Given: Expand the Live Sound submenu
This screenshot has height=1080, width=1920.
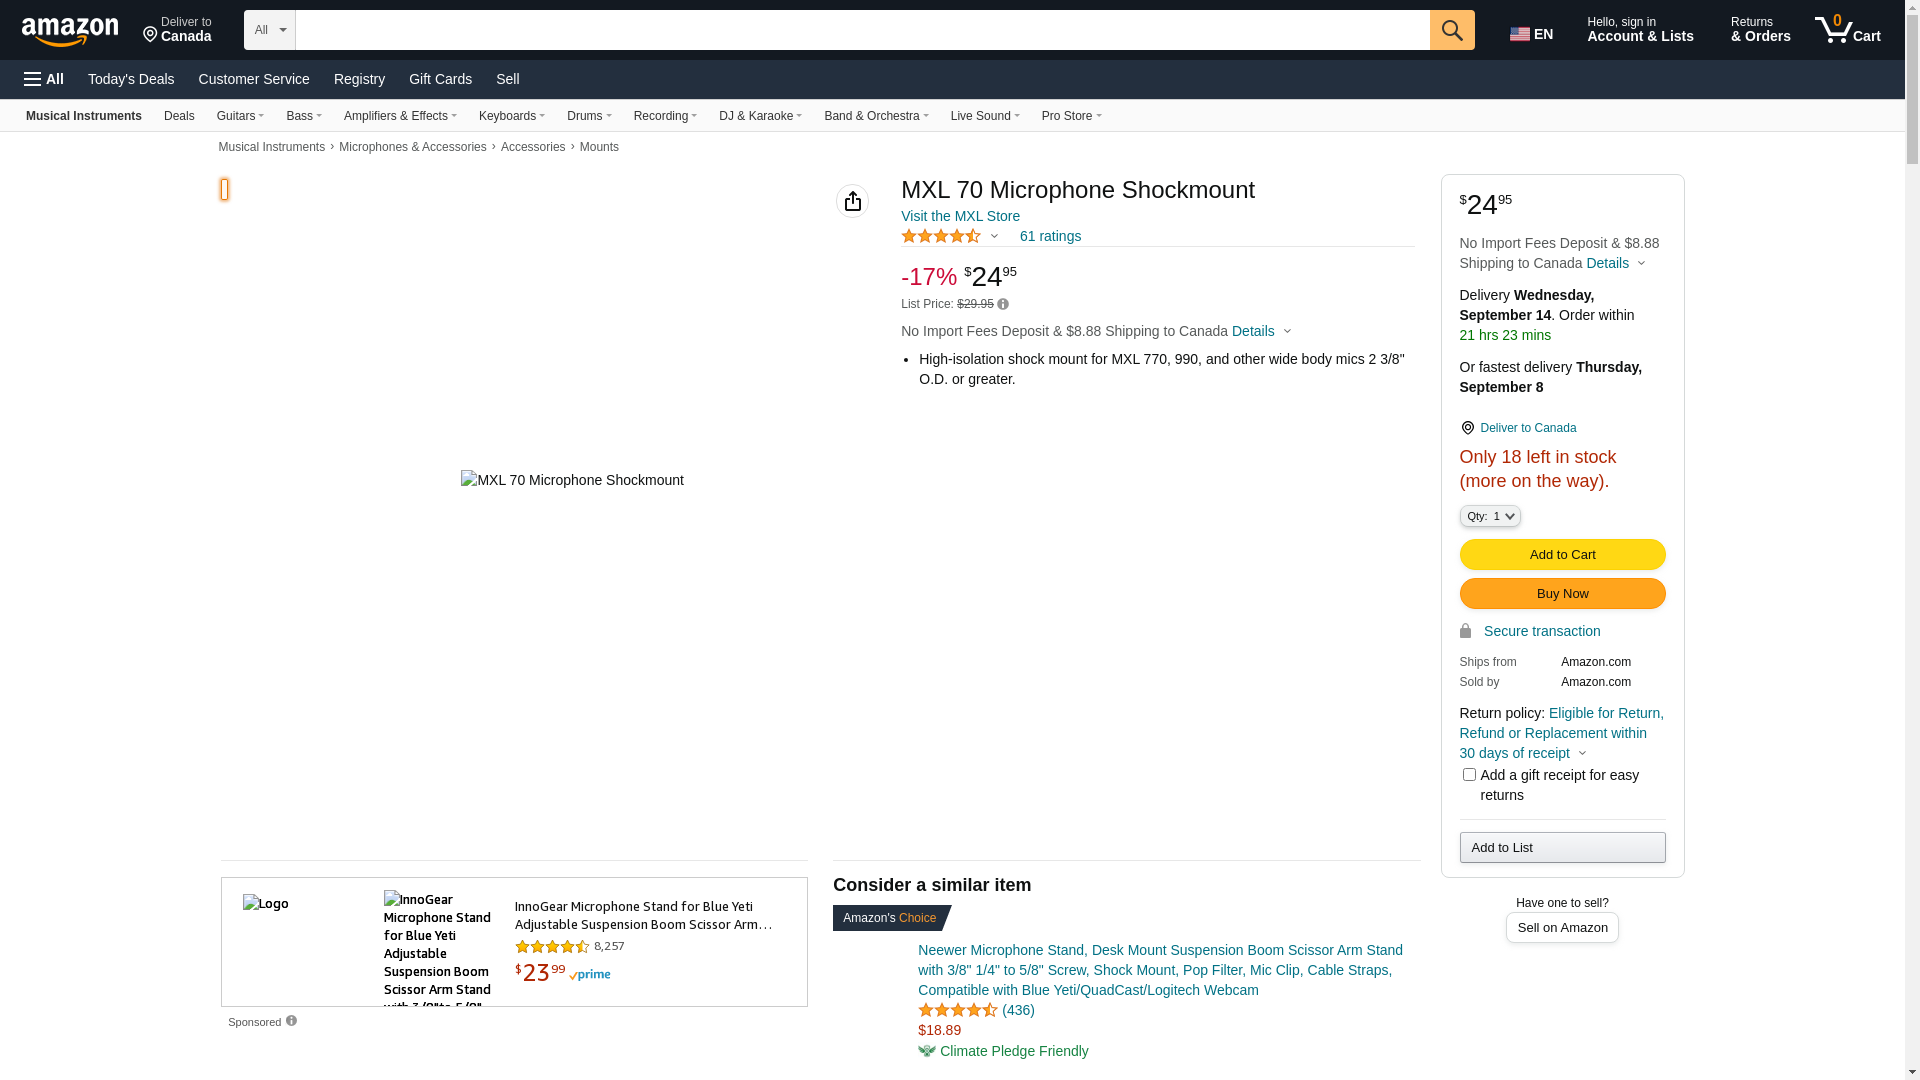Looking at the screenshot, I should [x=985, y=116].
